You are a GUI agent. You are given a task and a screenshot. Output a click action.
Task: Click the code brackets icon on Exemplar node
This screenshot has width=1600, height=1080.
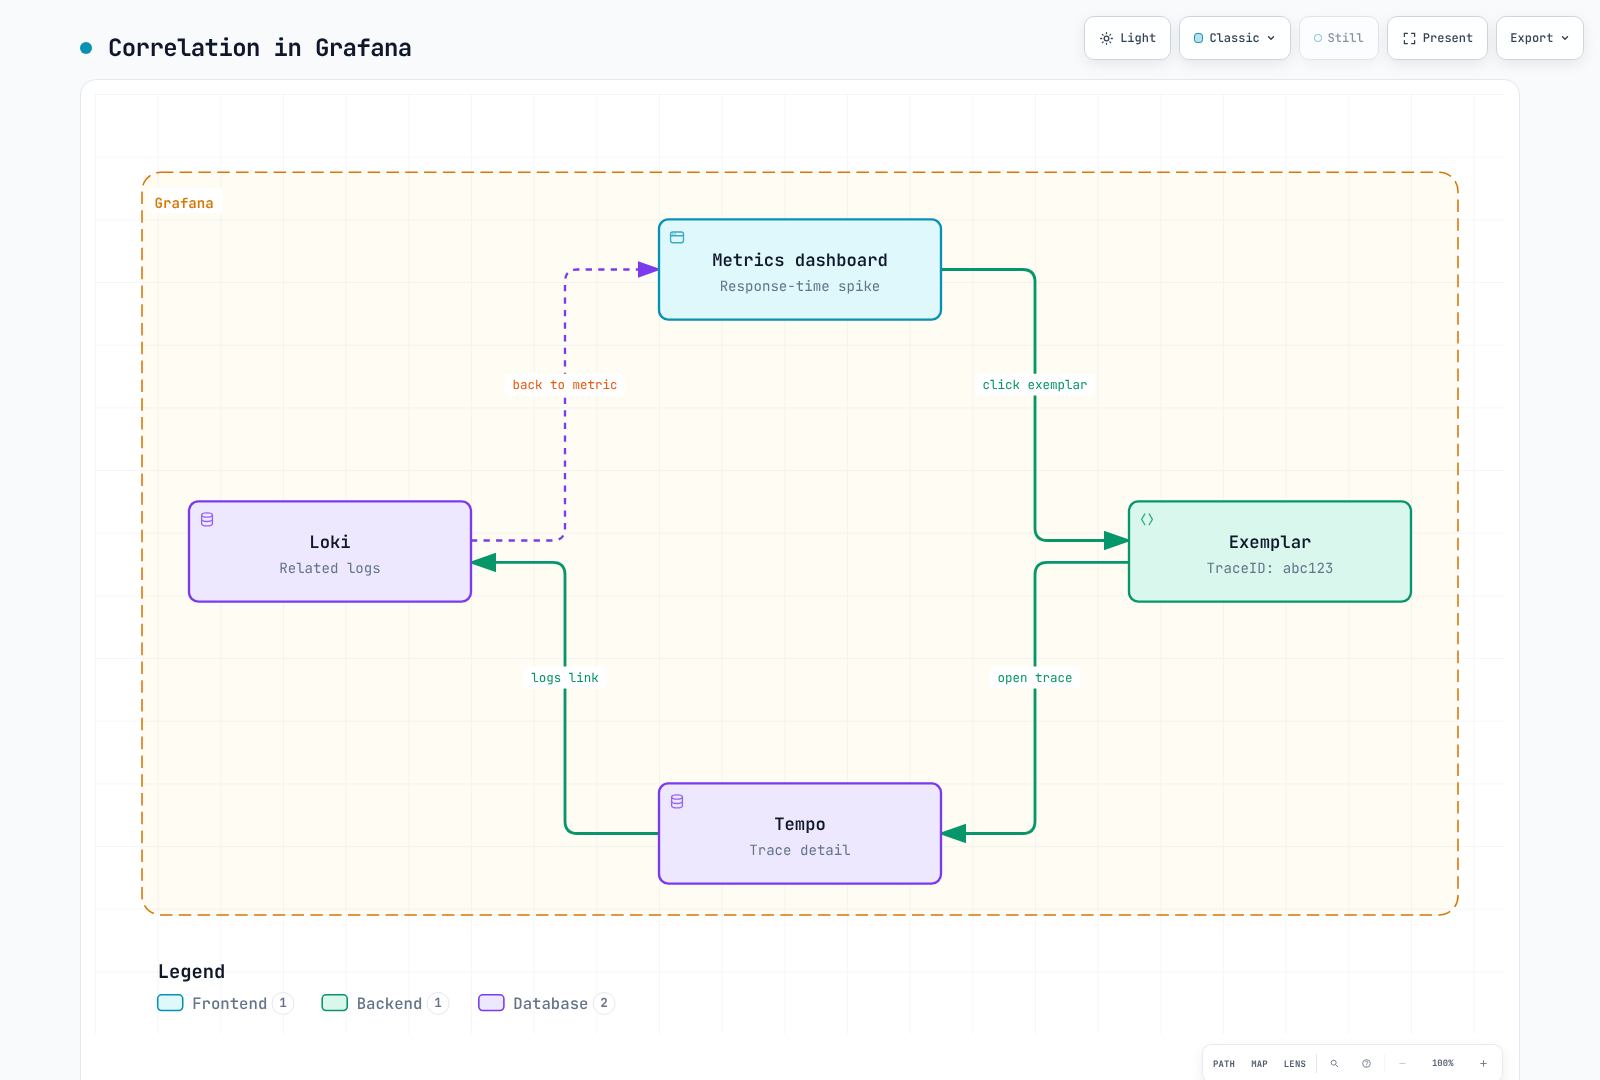[1147, 519]
